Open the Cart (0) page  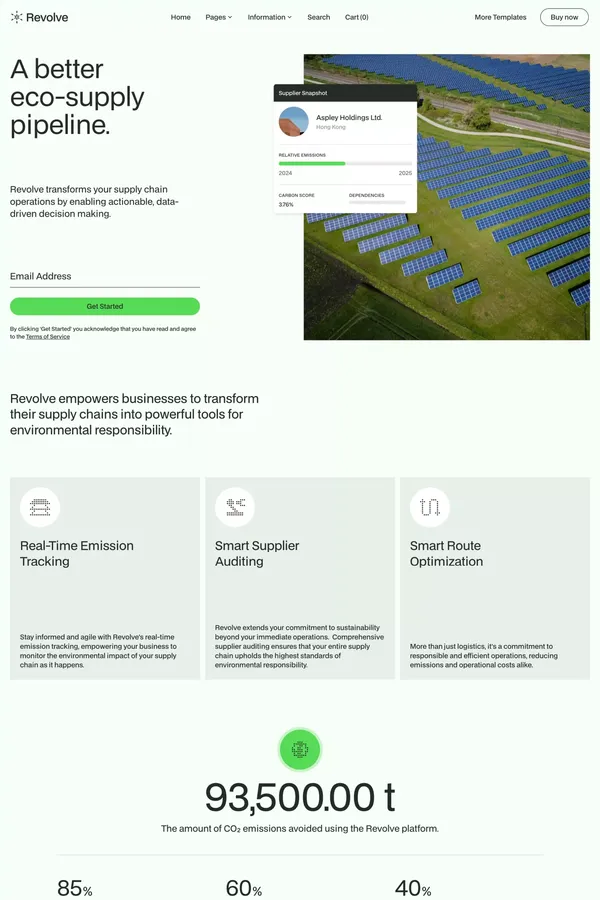click(x=357, y=17)
